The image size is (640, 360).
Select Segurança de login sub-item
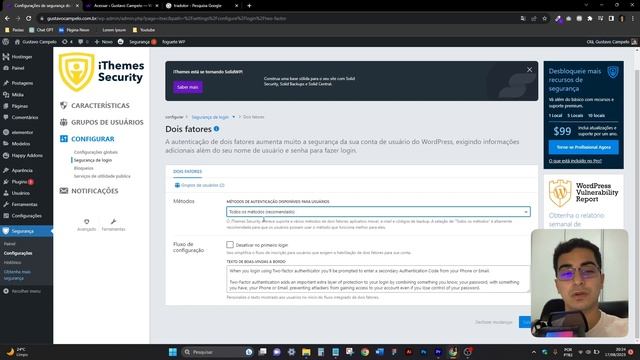[93, 160]
